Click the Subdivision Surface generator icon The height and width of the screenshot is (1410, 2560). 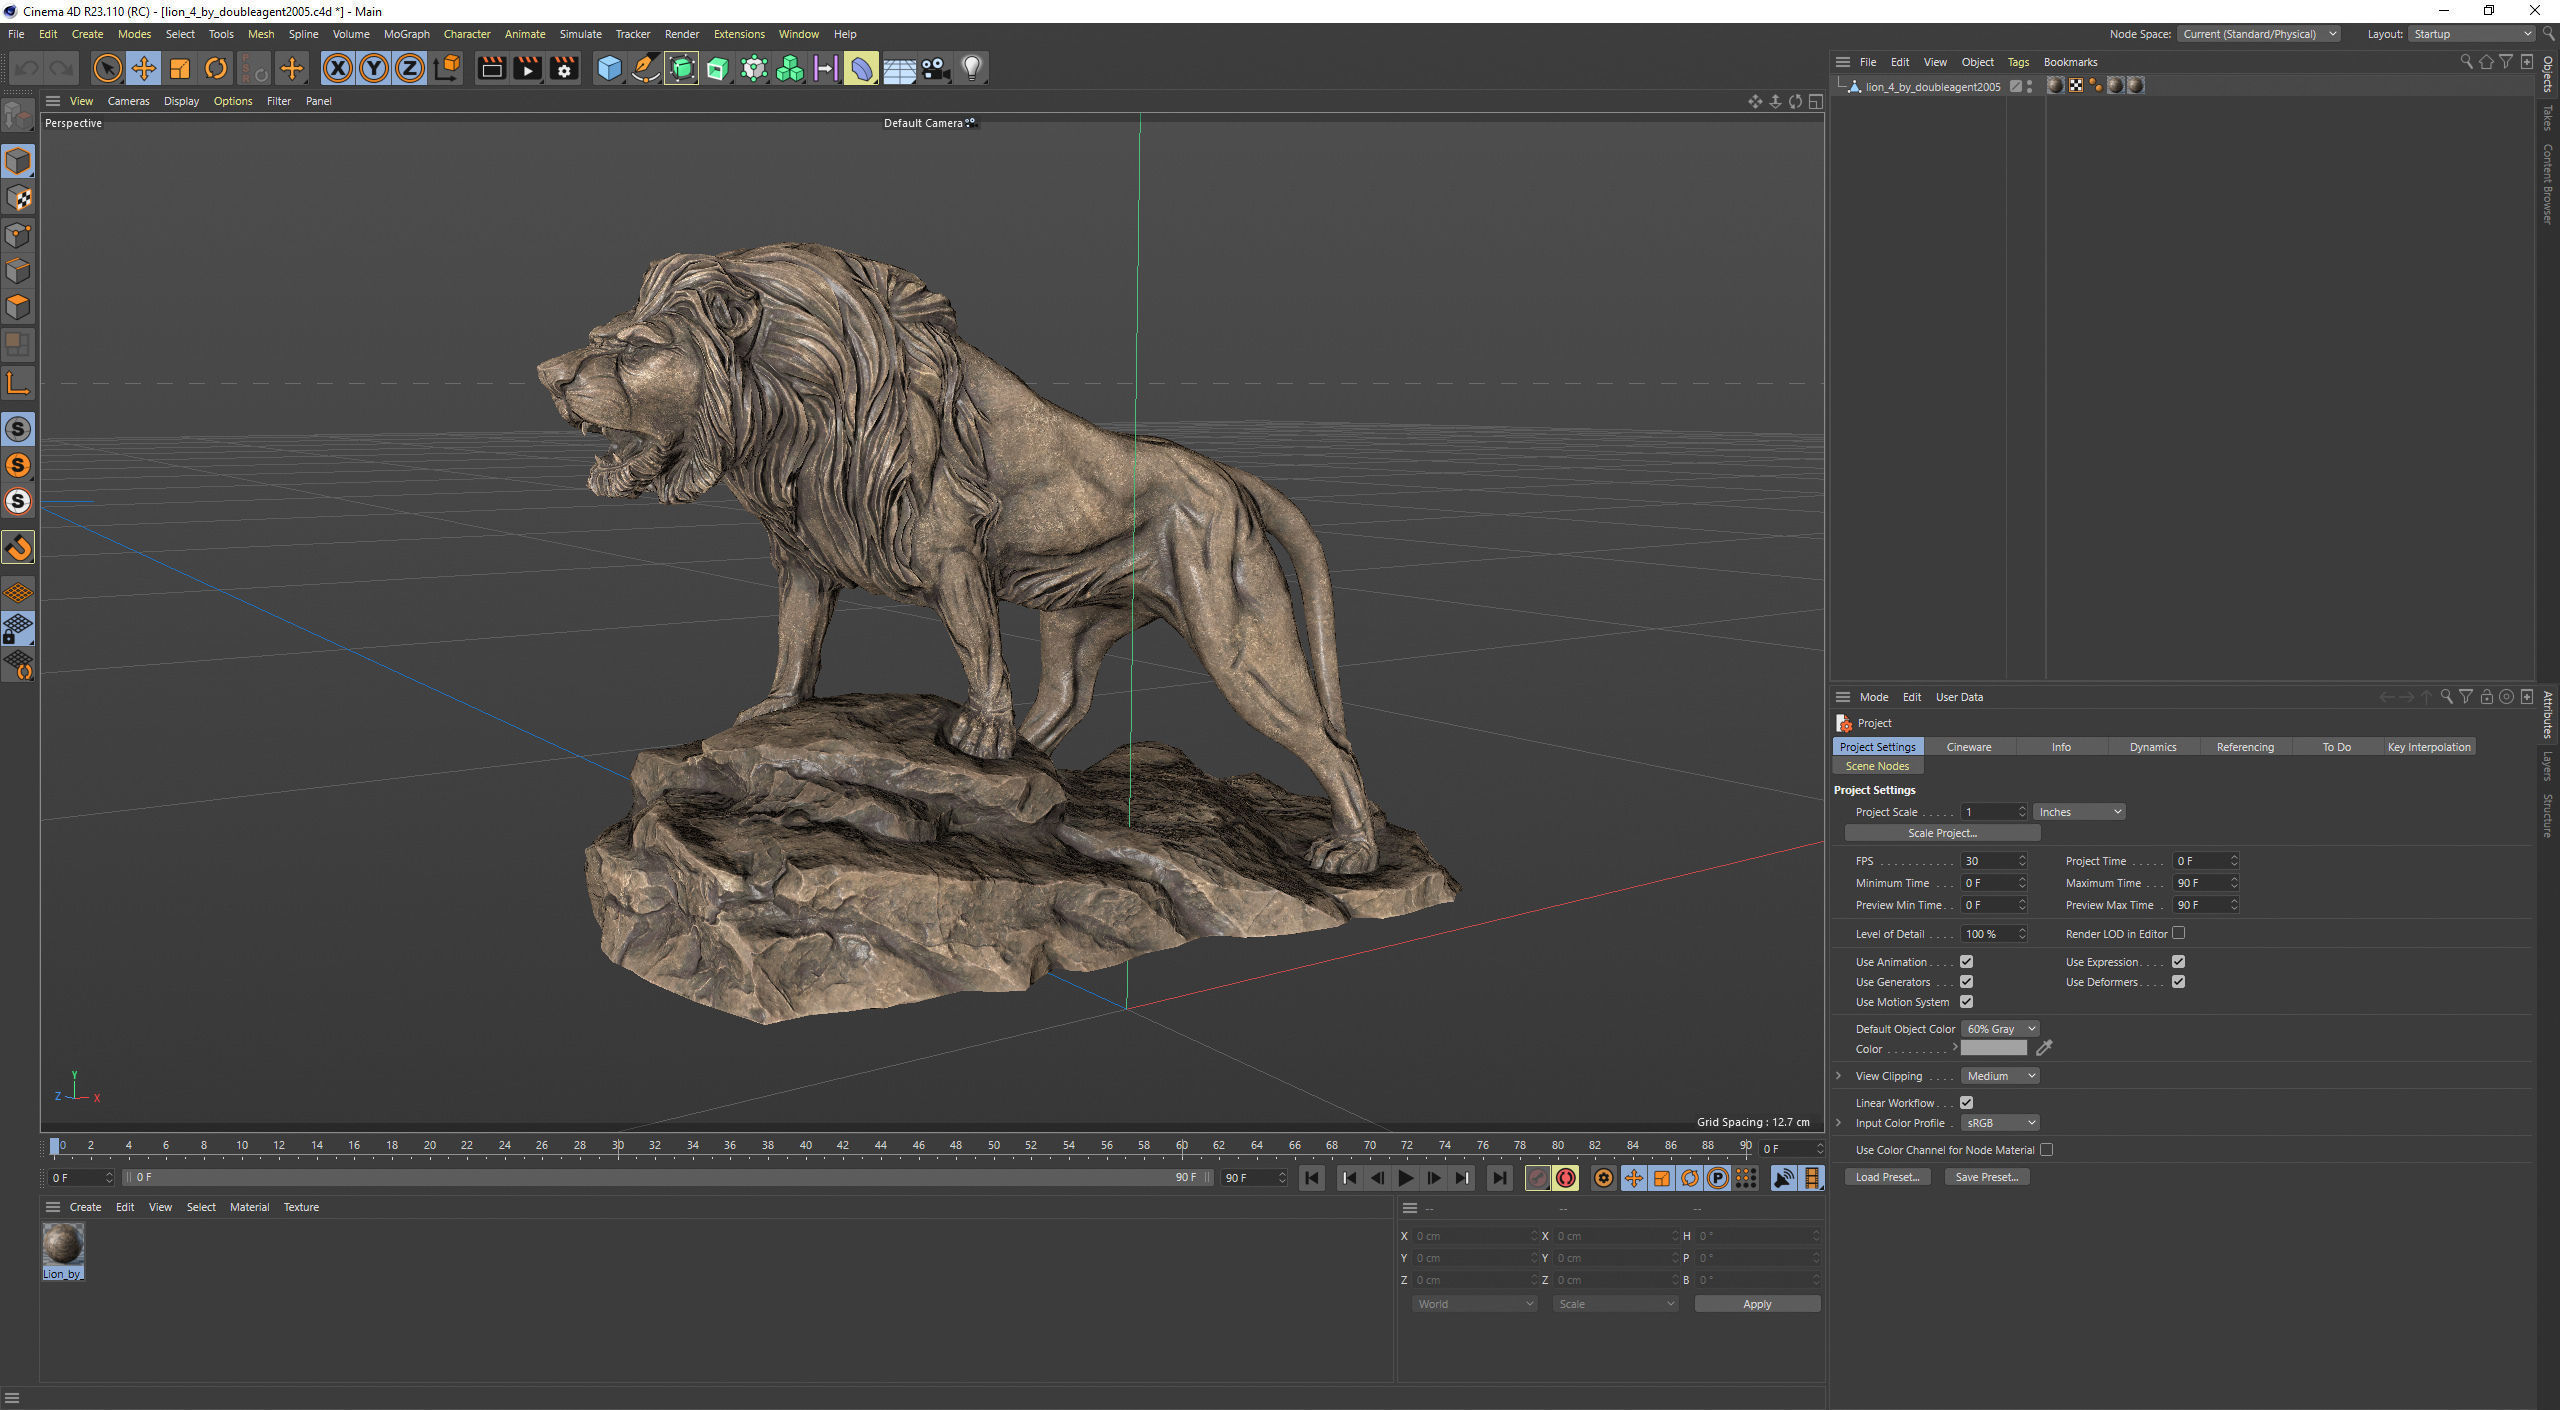click(x=681, y=68)
